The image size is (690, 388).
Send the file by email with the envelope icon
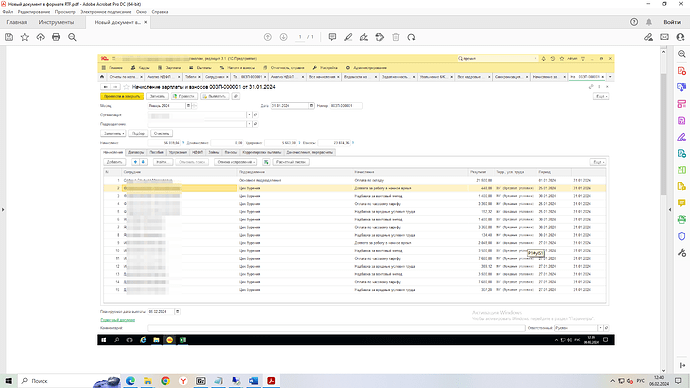(664, 37)
